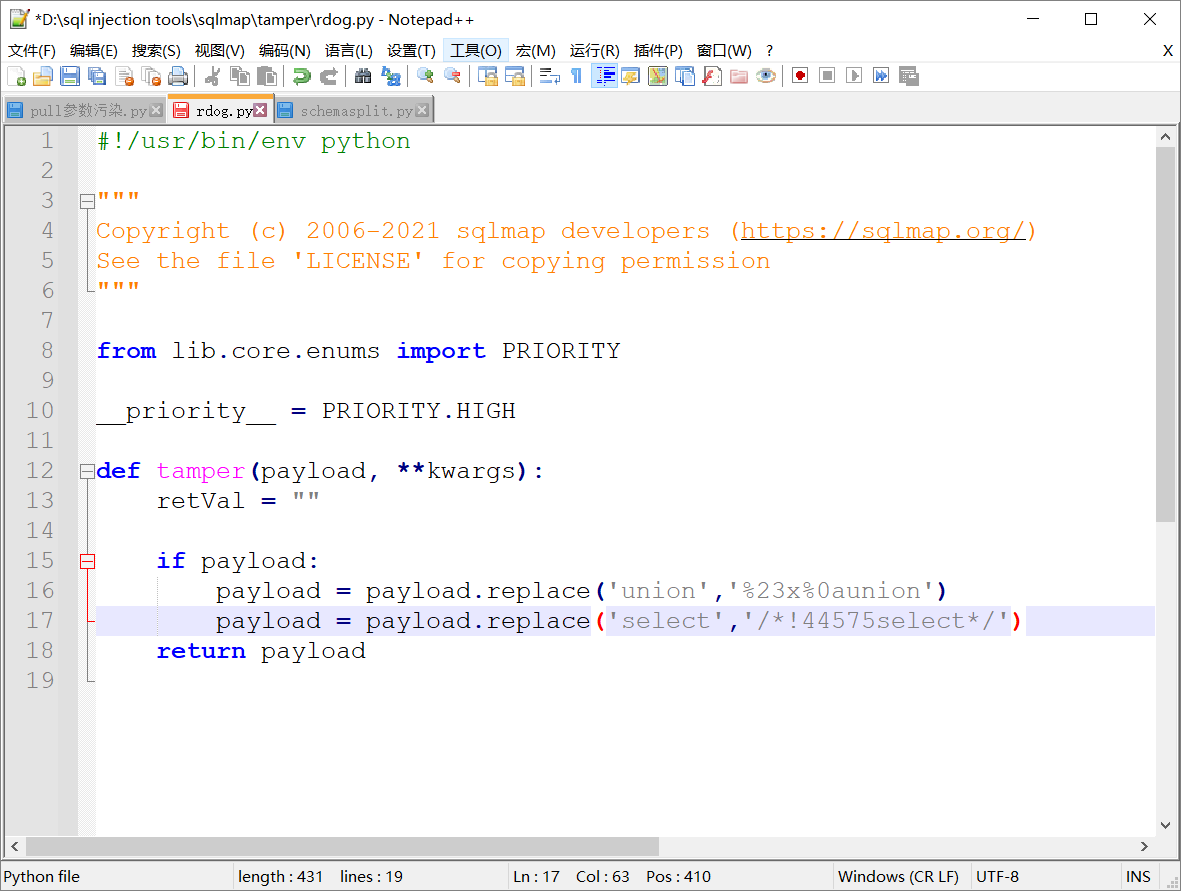Image resolution: width=1181 pixels, height=891 pixels.
Task: Click the Windows (CR LF) status field
Action: [902, 877]
